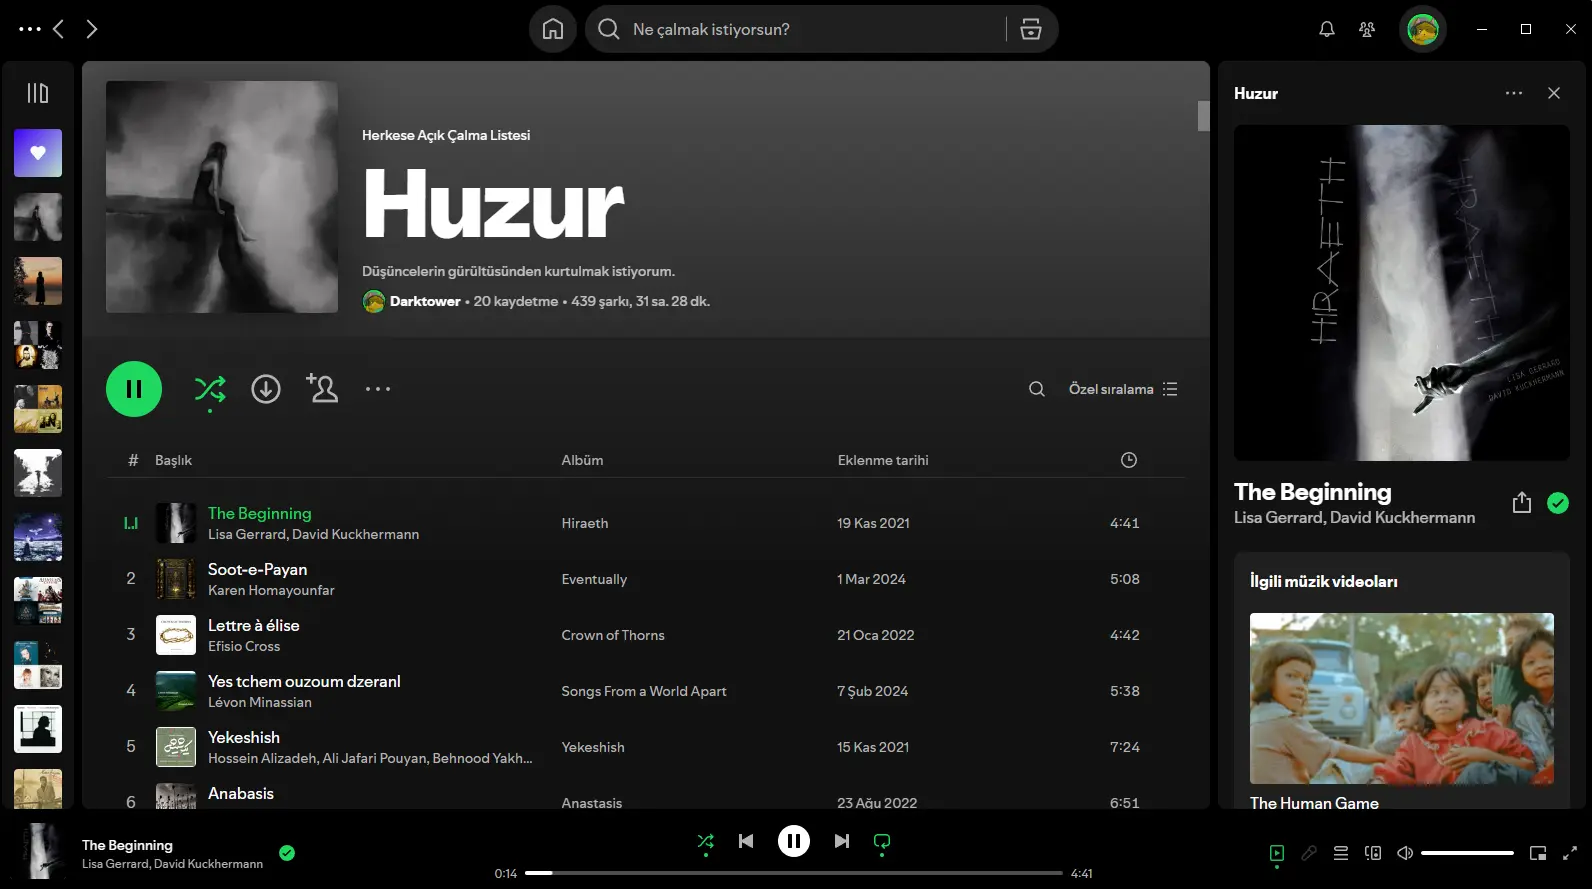The image size is (1592, 889).
Task: Open the Friend Activity icon
Action: pos(1367,29)
